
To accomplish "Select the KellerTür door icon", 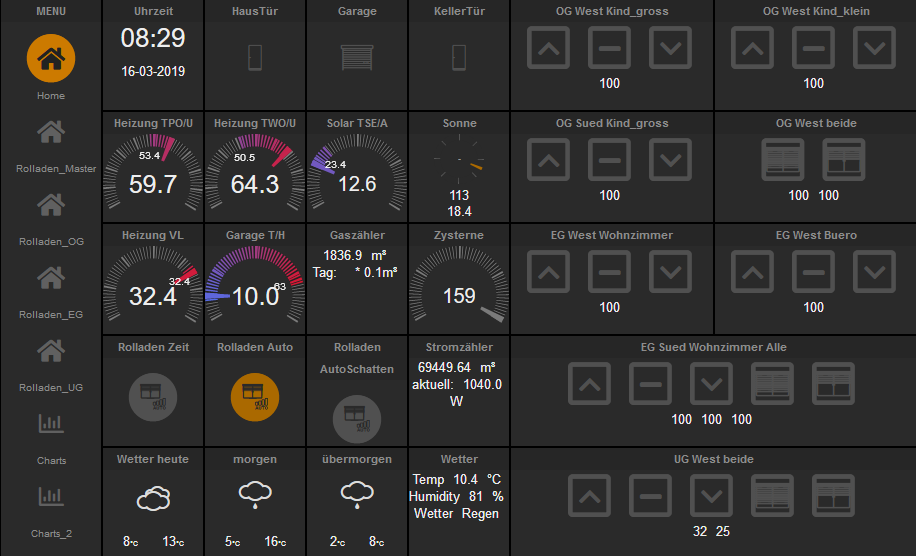I will (x=459, y=58).
